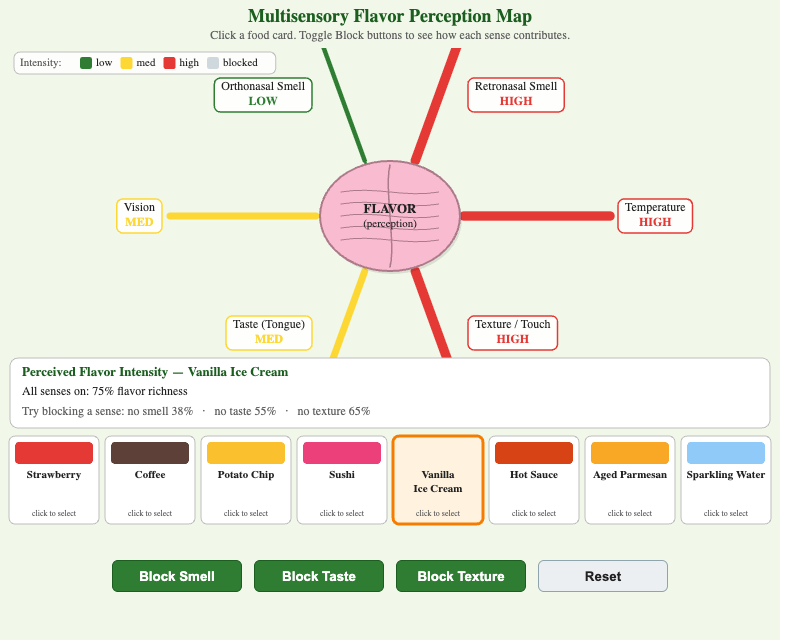
Task: Select the Hot Sauce card
Action: tap(534, 480)
